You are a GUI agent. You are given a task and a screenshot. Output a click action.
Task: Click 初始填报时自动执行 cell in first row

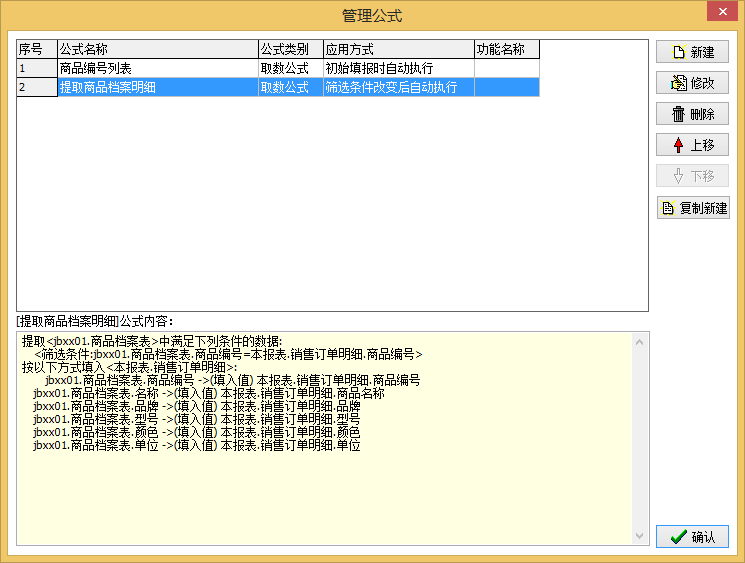(397, 68)
